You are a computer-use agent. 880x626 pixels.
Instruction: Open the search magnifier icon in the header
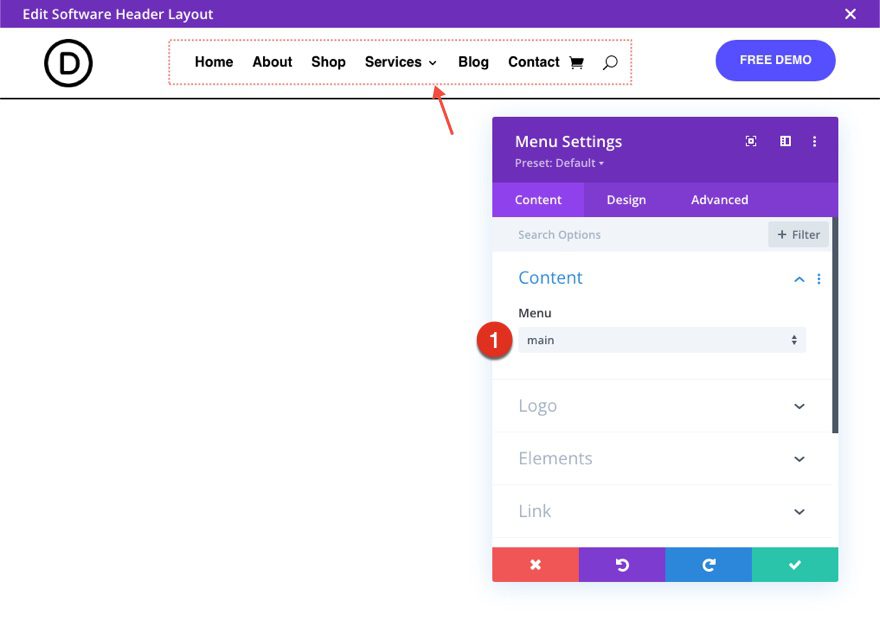tap(610, 62)
